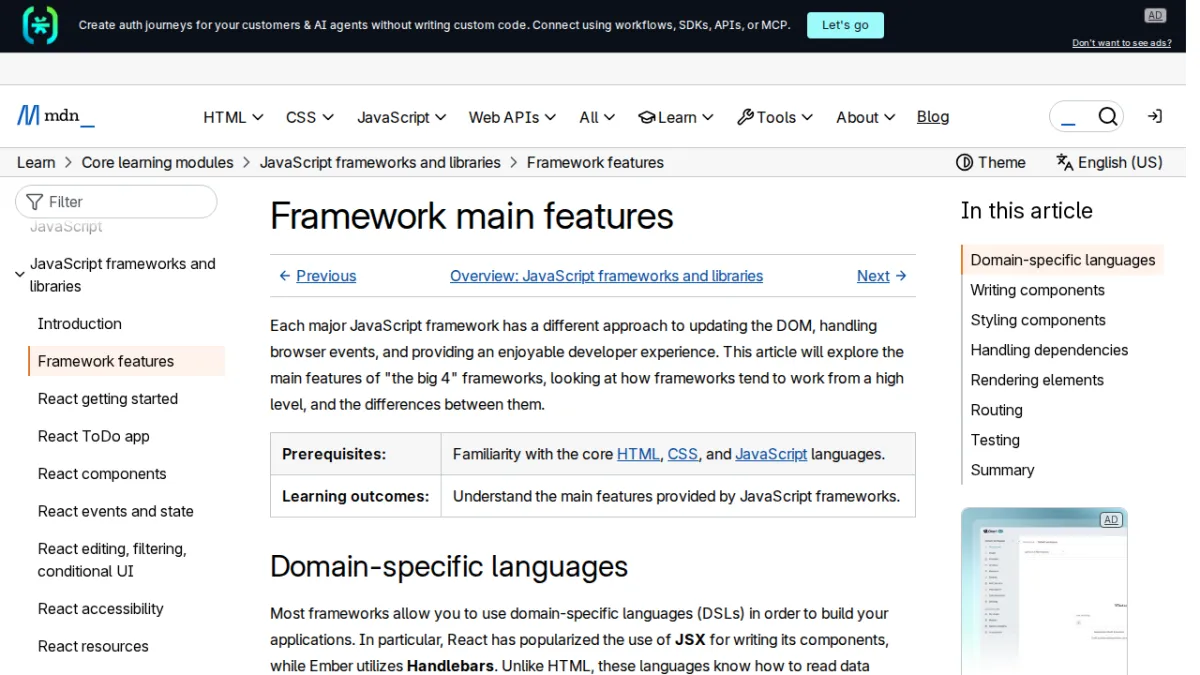
Task: Click the search magnifier icon
Action: click(x=1107, y=117)
